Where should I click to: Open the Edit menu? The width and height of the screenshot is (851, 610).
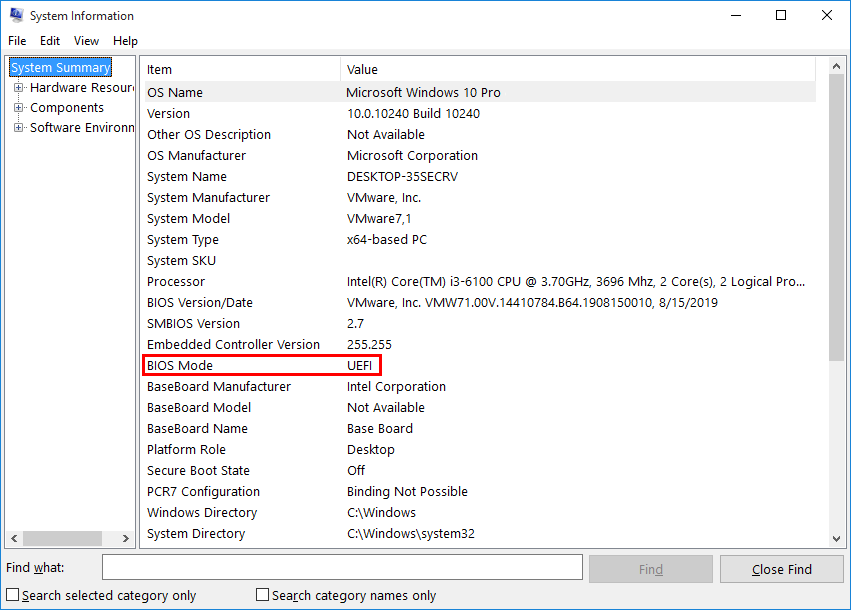pos(50,41)
